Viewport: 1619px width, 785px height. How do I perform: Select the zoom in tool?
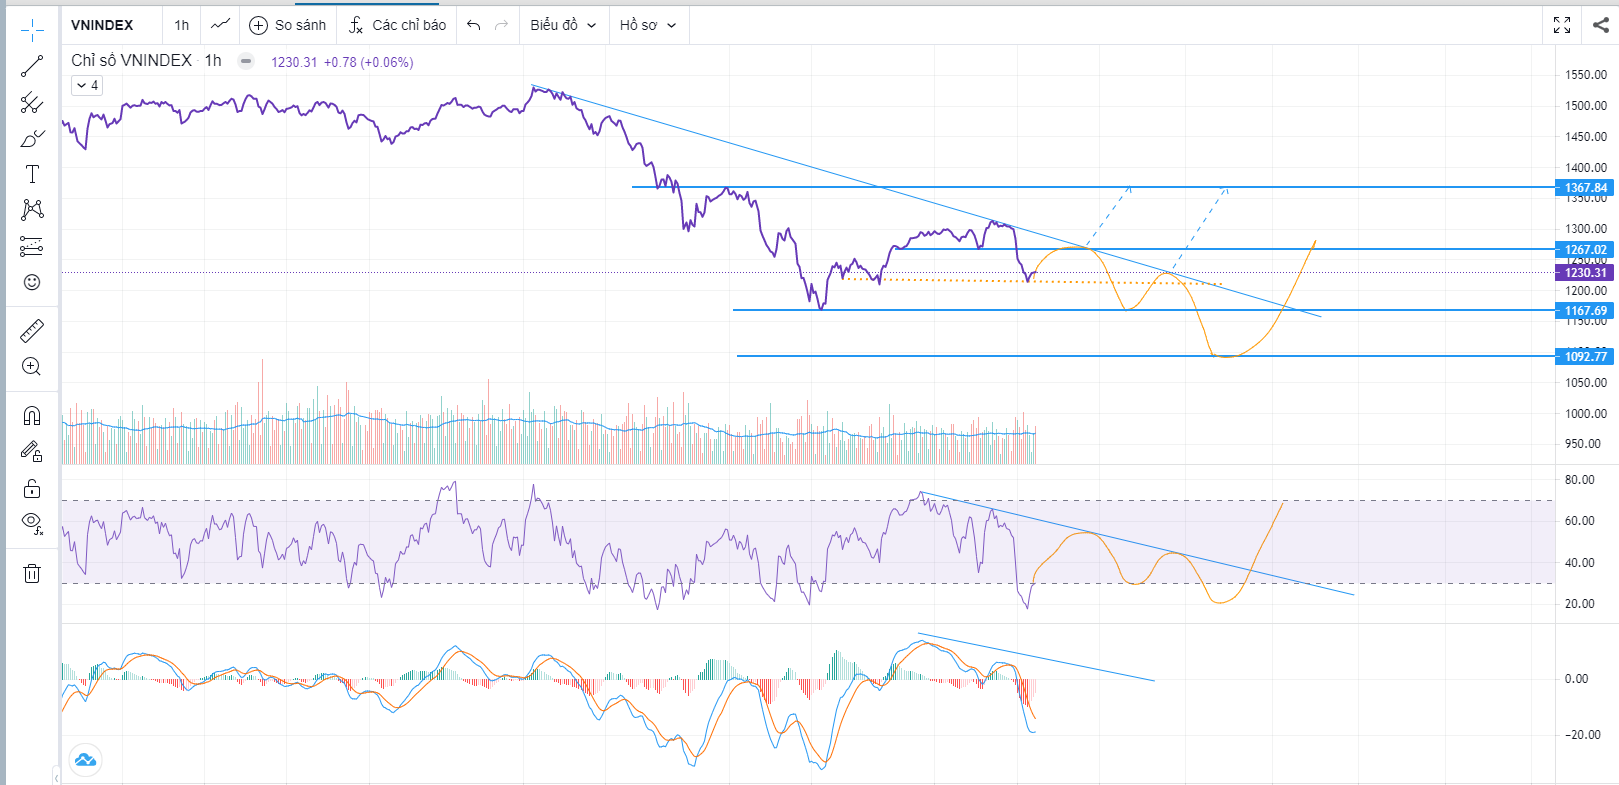click(32, 367)
